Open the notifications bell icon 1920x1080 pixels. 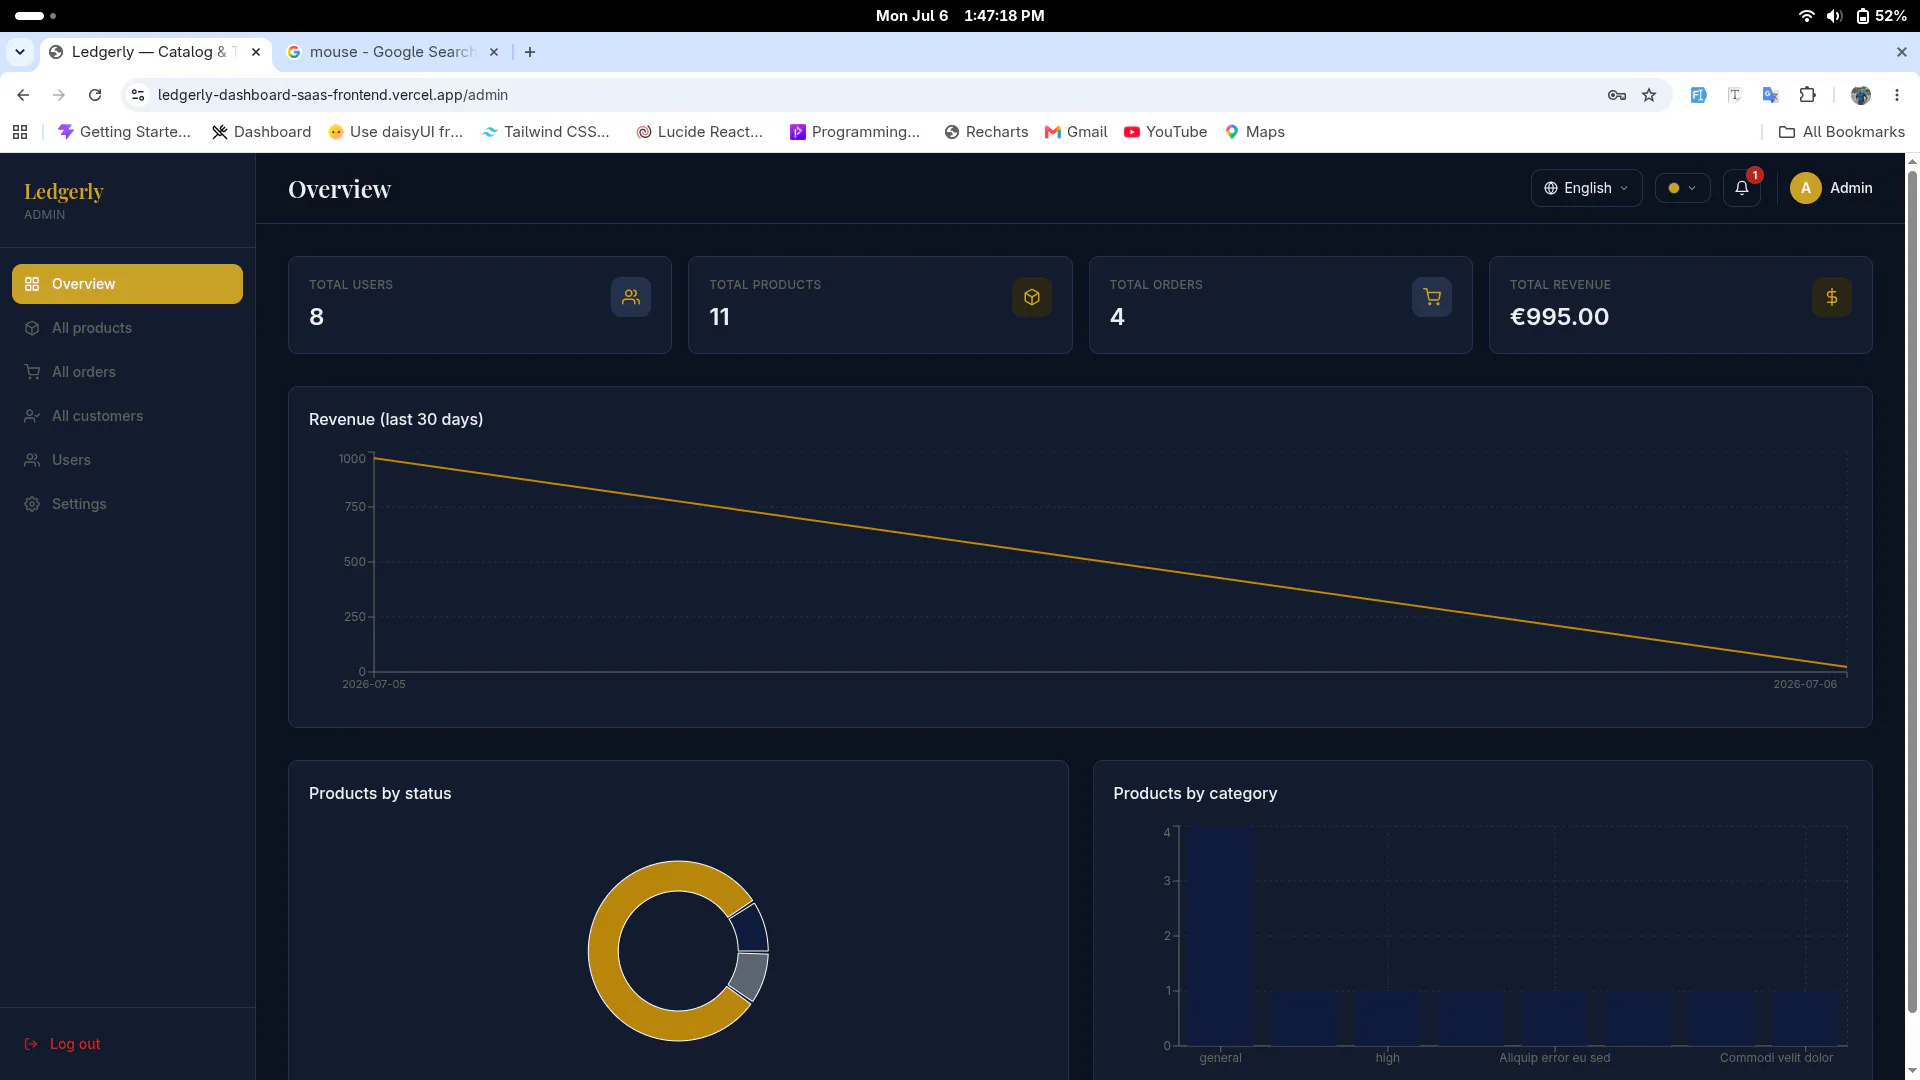[1741, 188]
